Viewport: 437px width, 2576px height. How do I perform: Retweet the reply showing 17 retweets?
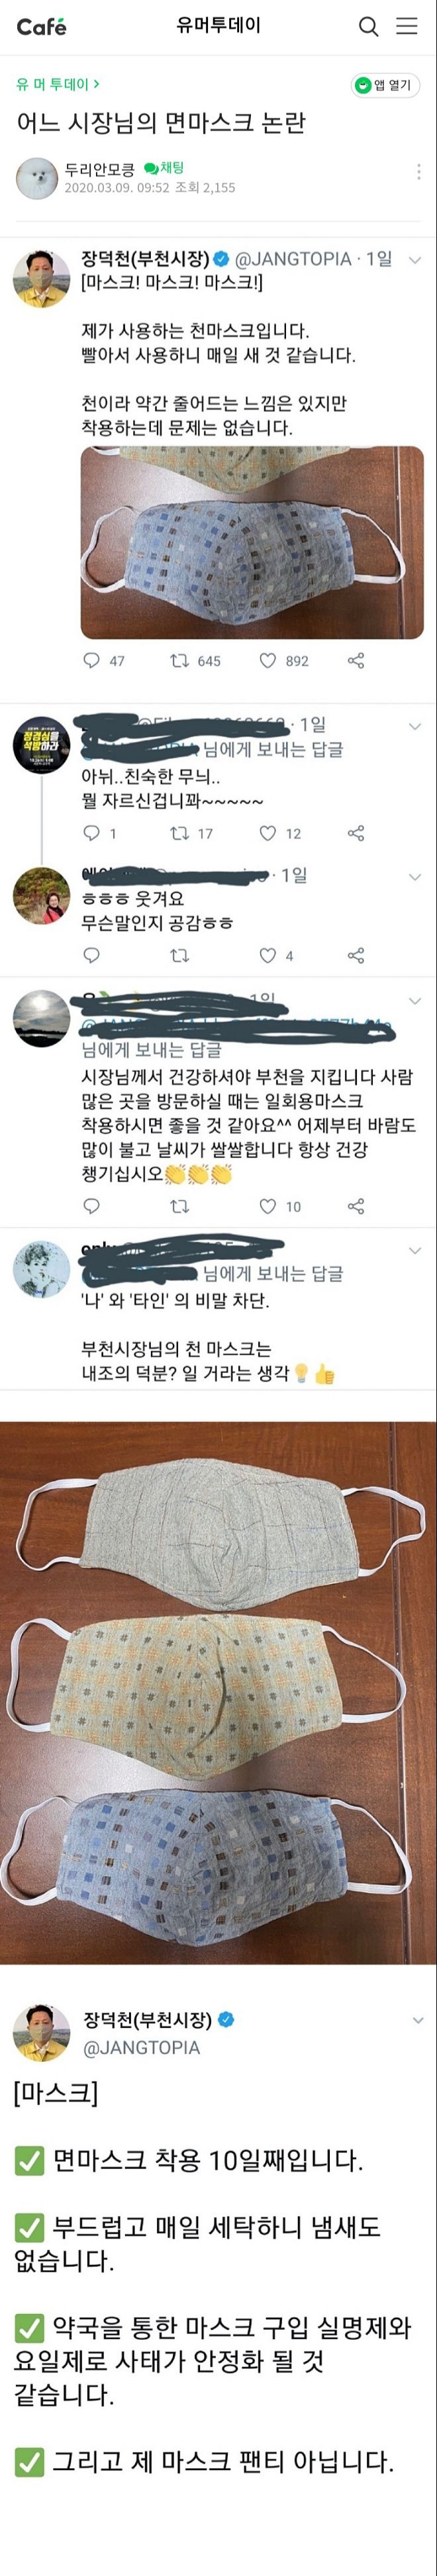coord(180,833)
